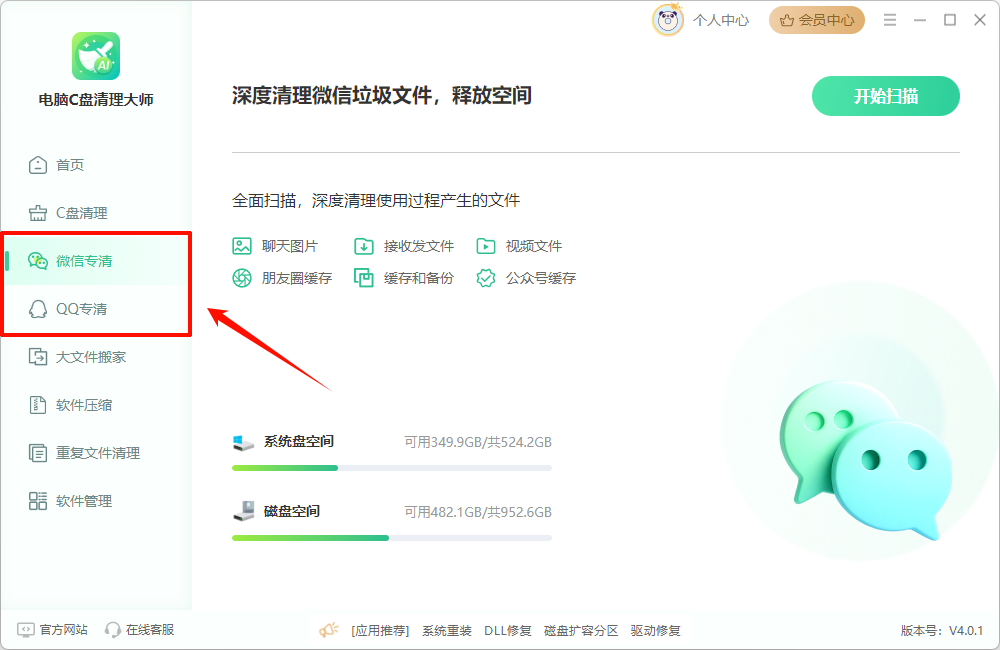Open the 会员中心 membership center
The height and width of the screenshot is (650, 1000).
(x=816, y=19)
